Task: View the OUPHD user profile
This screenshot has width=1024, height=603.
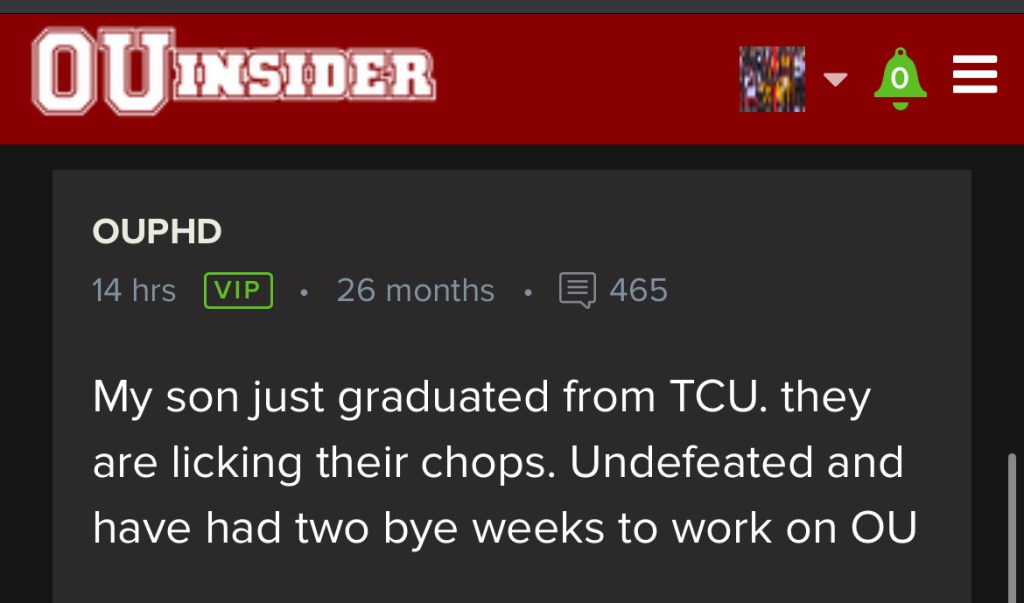Action: 157,232
